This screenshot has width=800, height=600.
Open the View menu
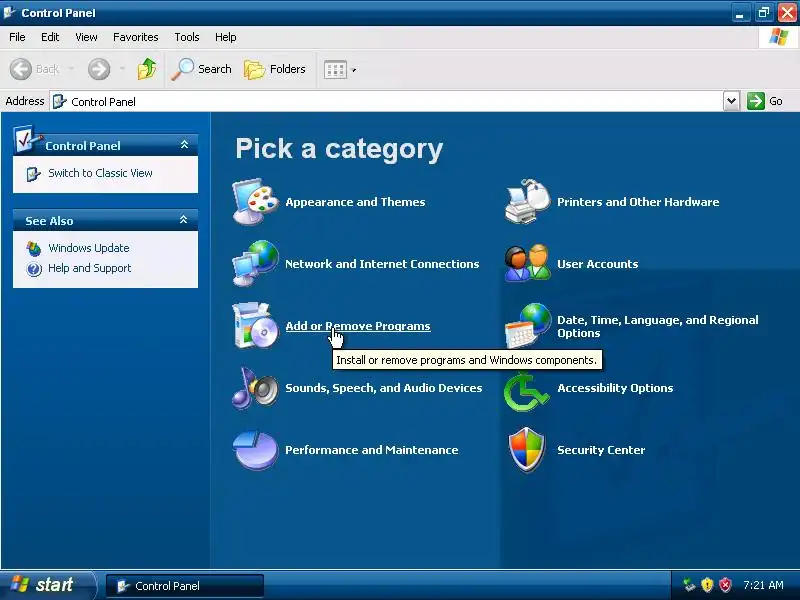(x=86, y=37)
